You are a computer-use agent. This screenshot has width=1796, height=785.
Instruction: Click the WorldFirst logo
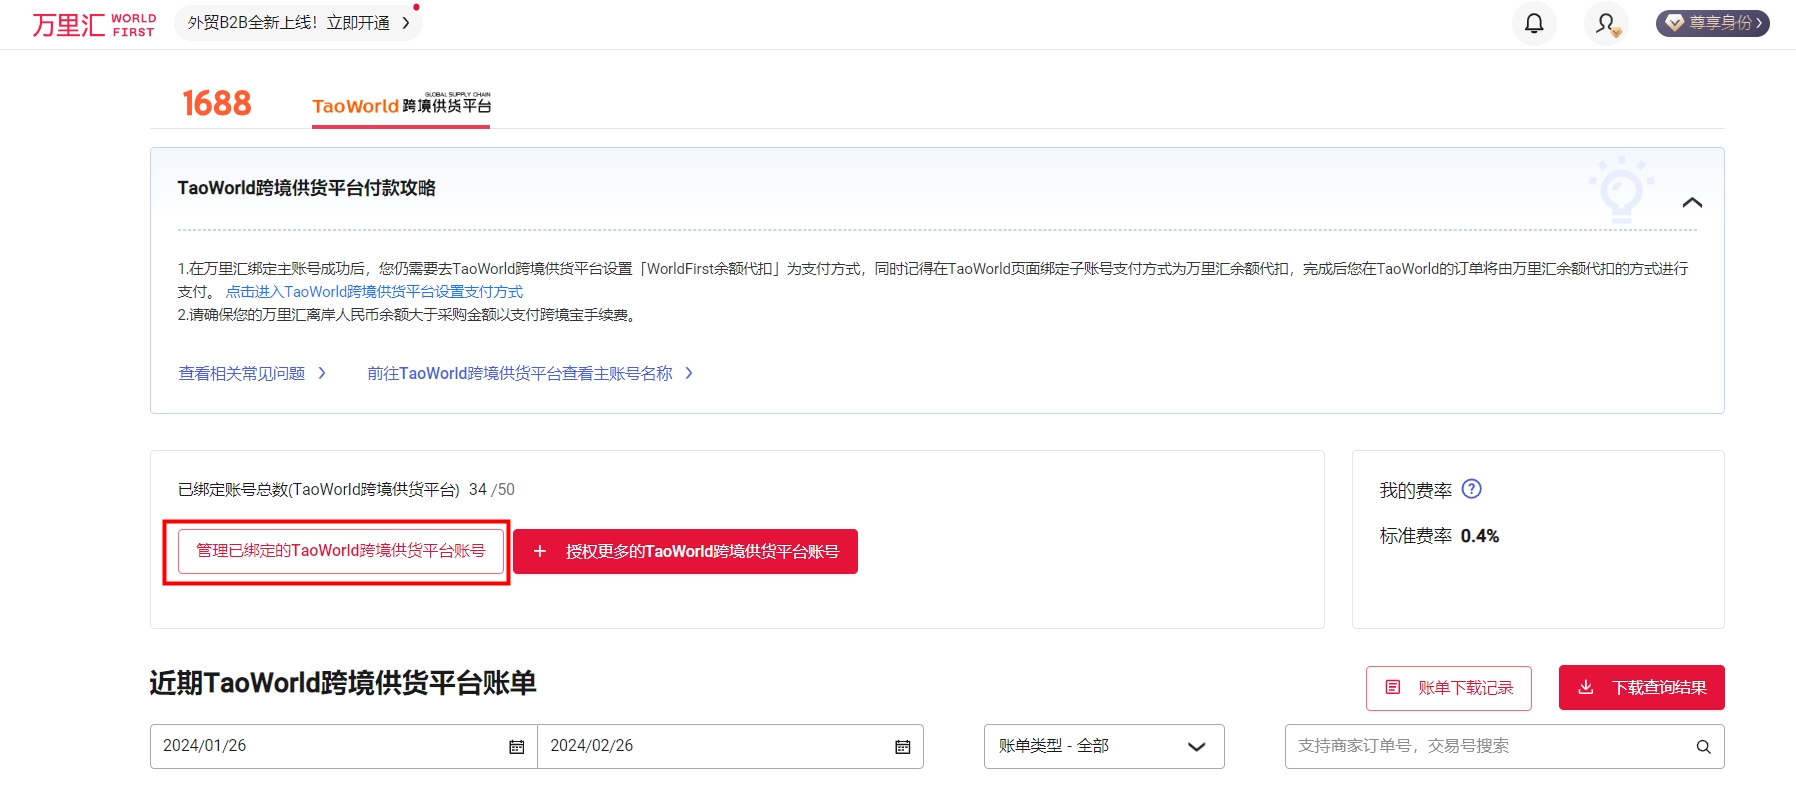[94, 25]
